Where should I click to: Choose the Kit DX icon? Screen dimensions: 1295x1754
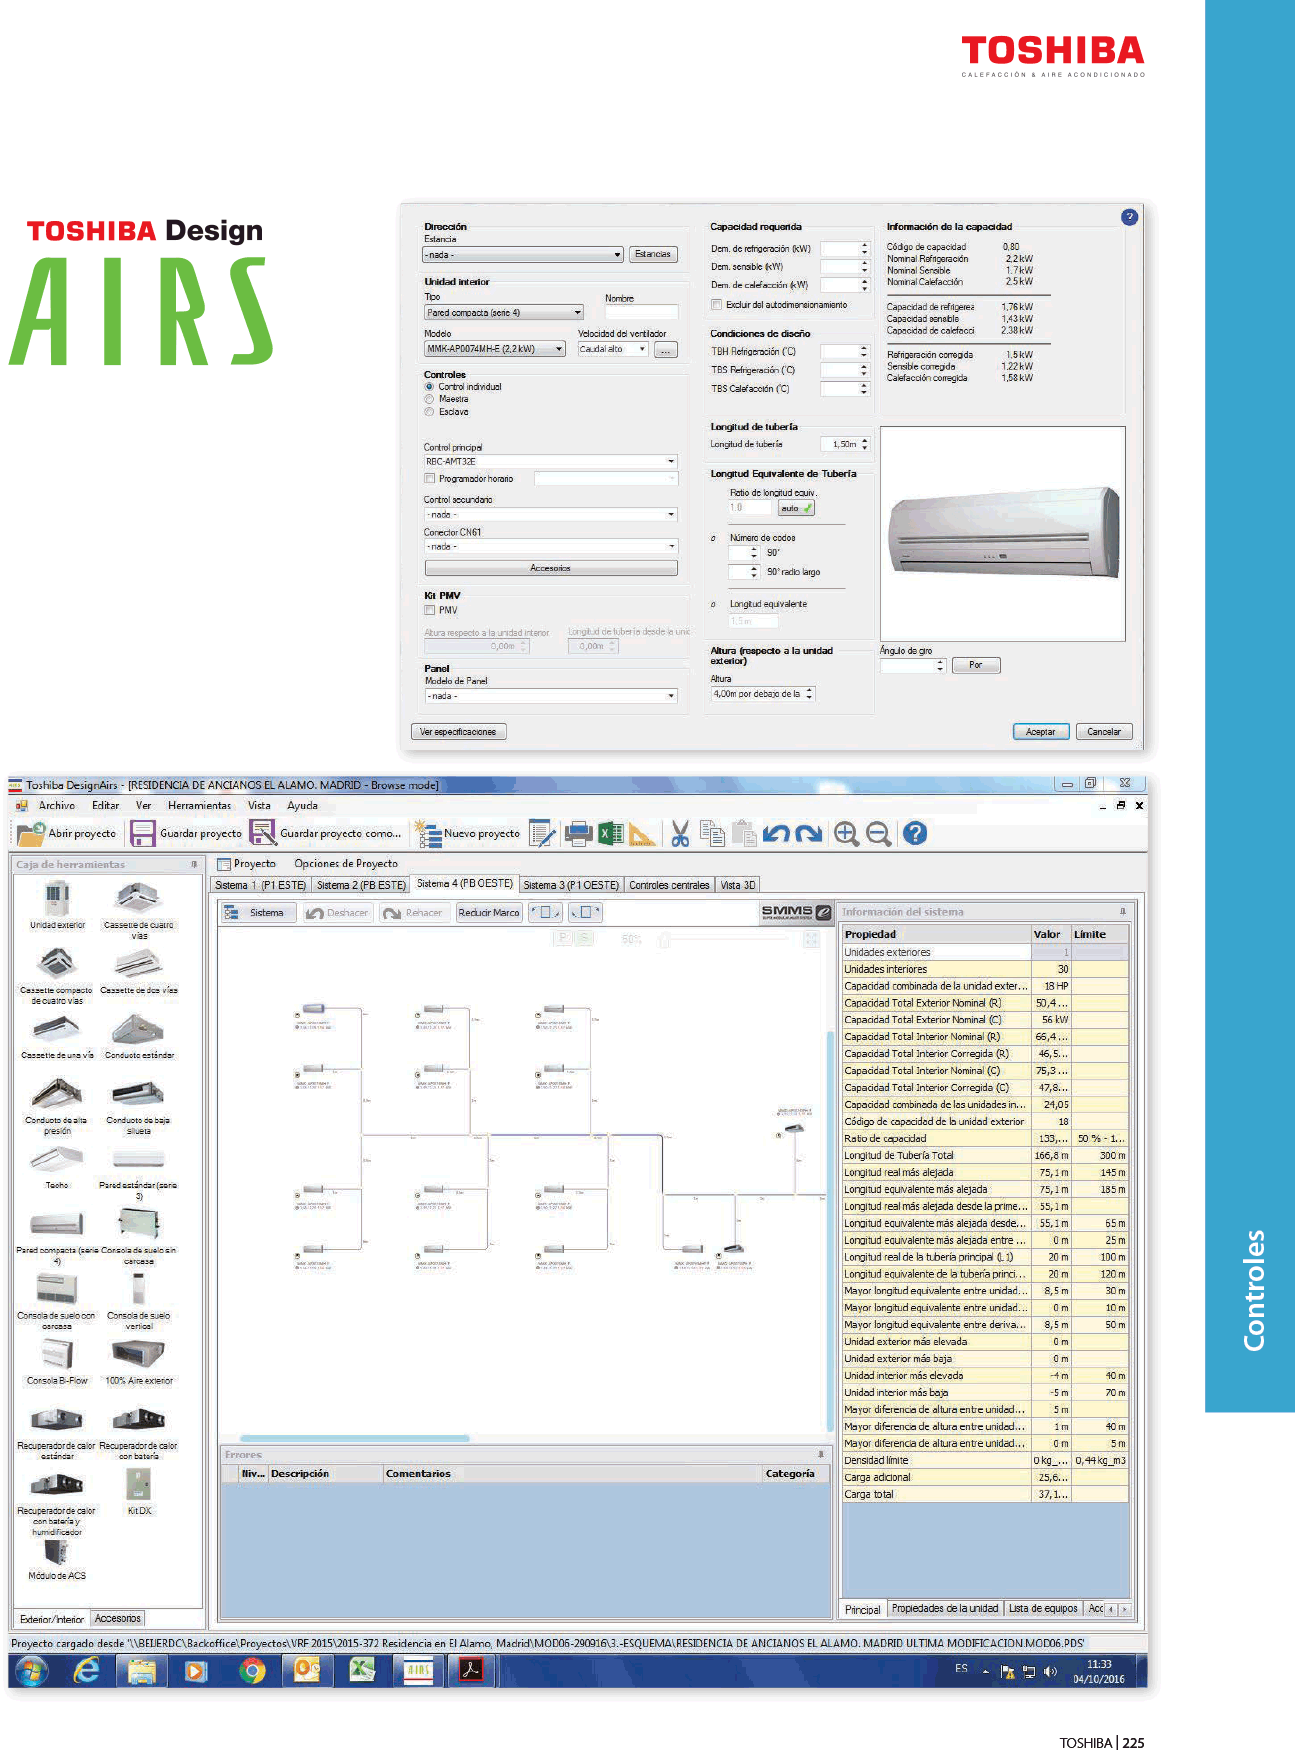coord(138,1485)
